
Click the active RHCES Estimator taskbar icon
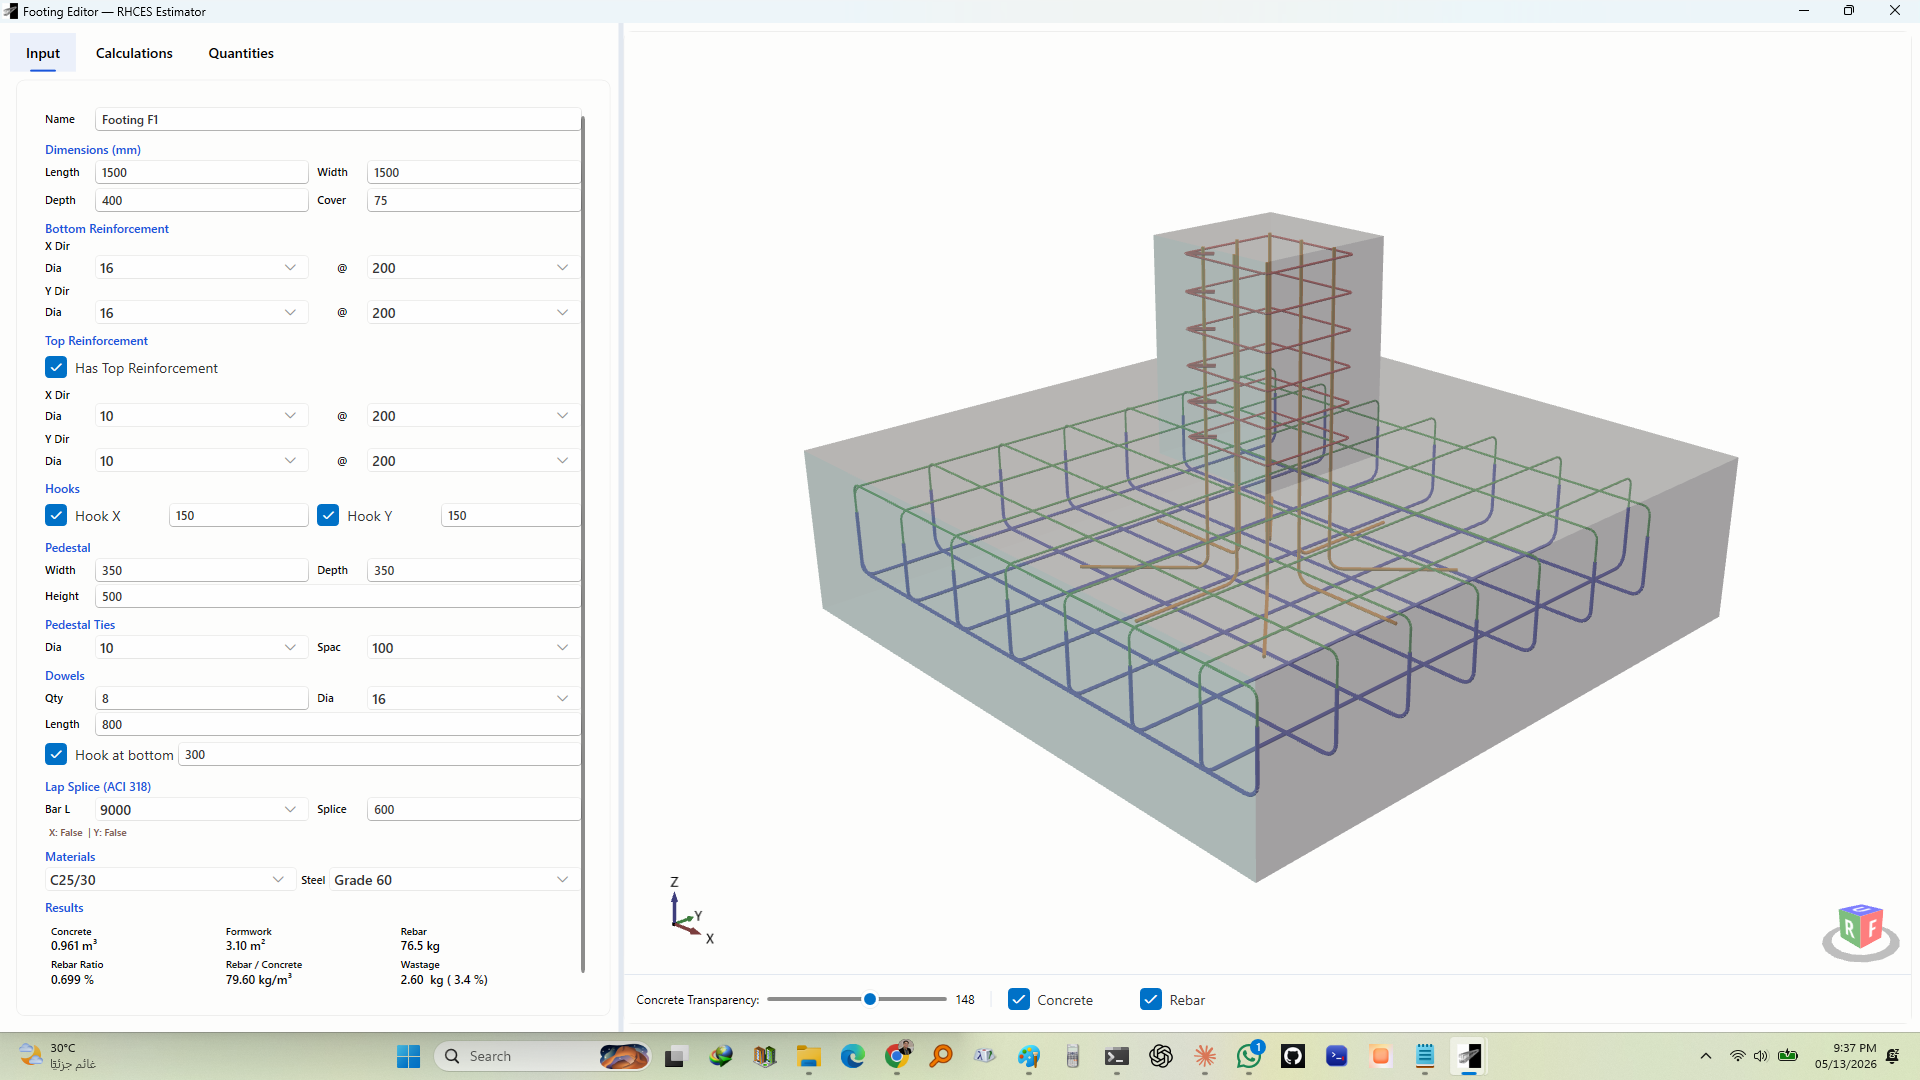click(1469, 1056)
